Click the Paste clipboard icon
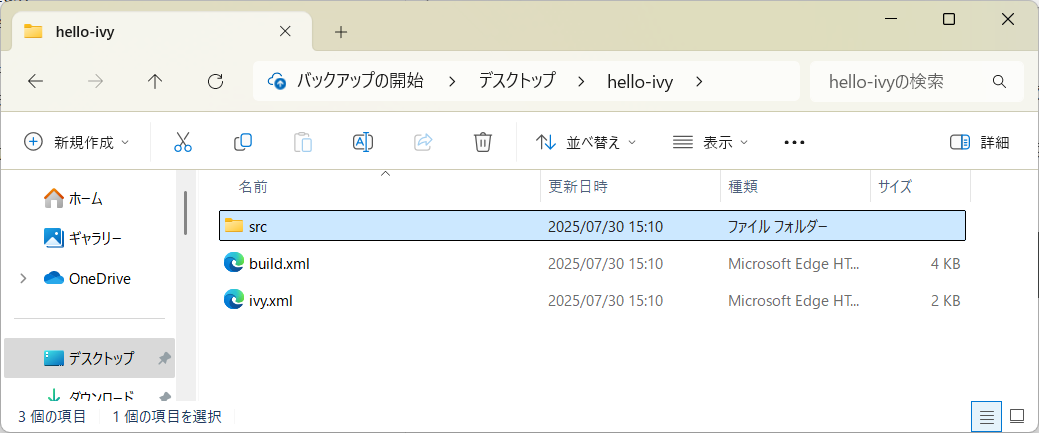1039x433 pixels. point(303,142)
